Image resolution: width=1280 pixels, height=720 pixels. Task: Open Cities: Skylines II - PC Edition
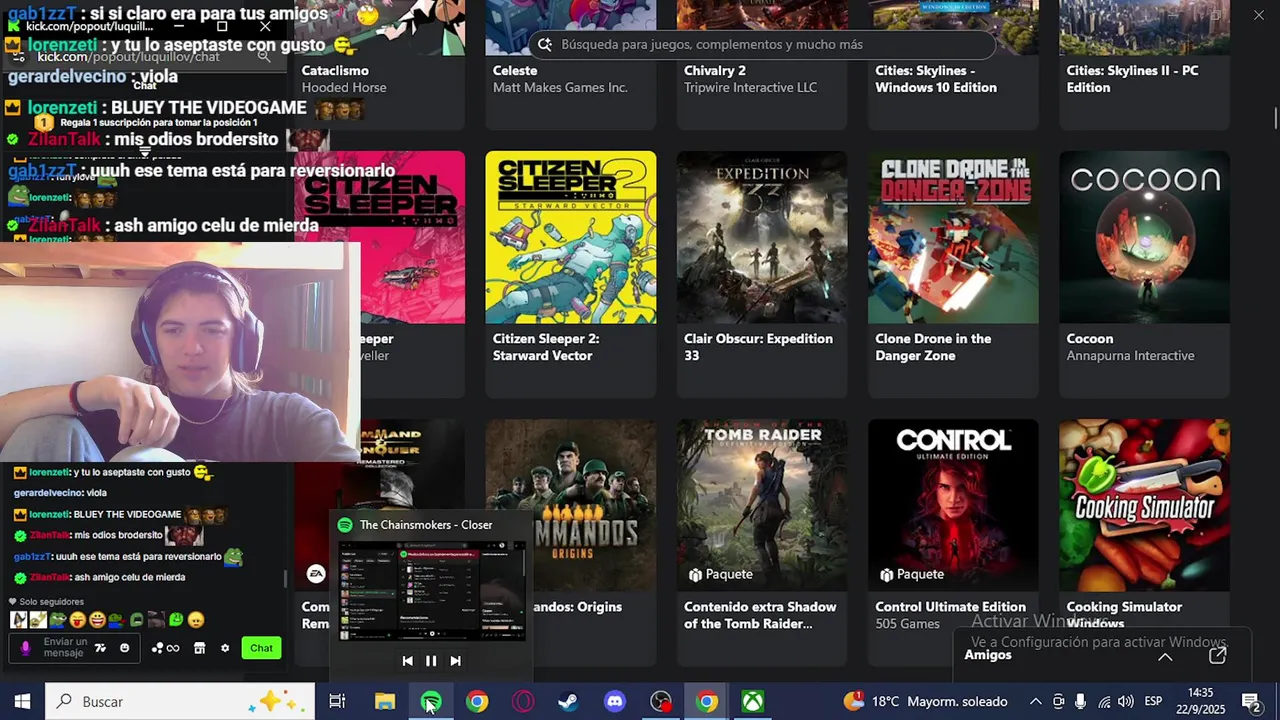[1145, 65]
